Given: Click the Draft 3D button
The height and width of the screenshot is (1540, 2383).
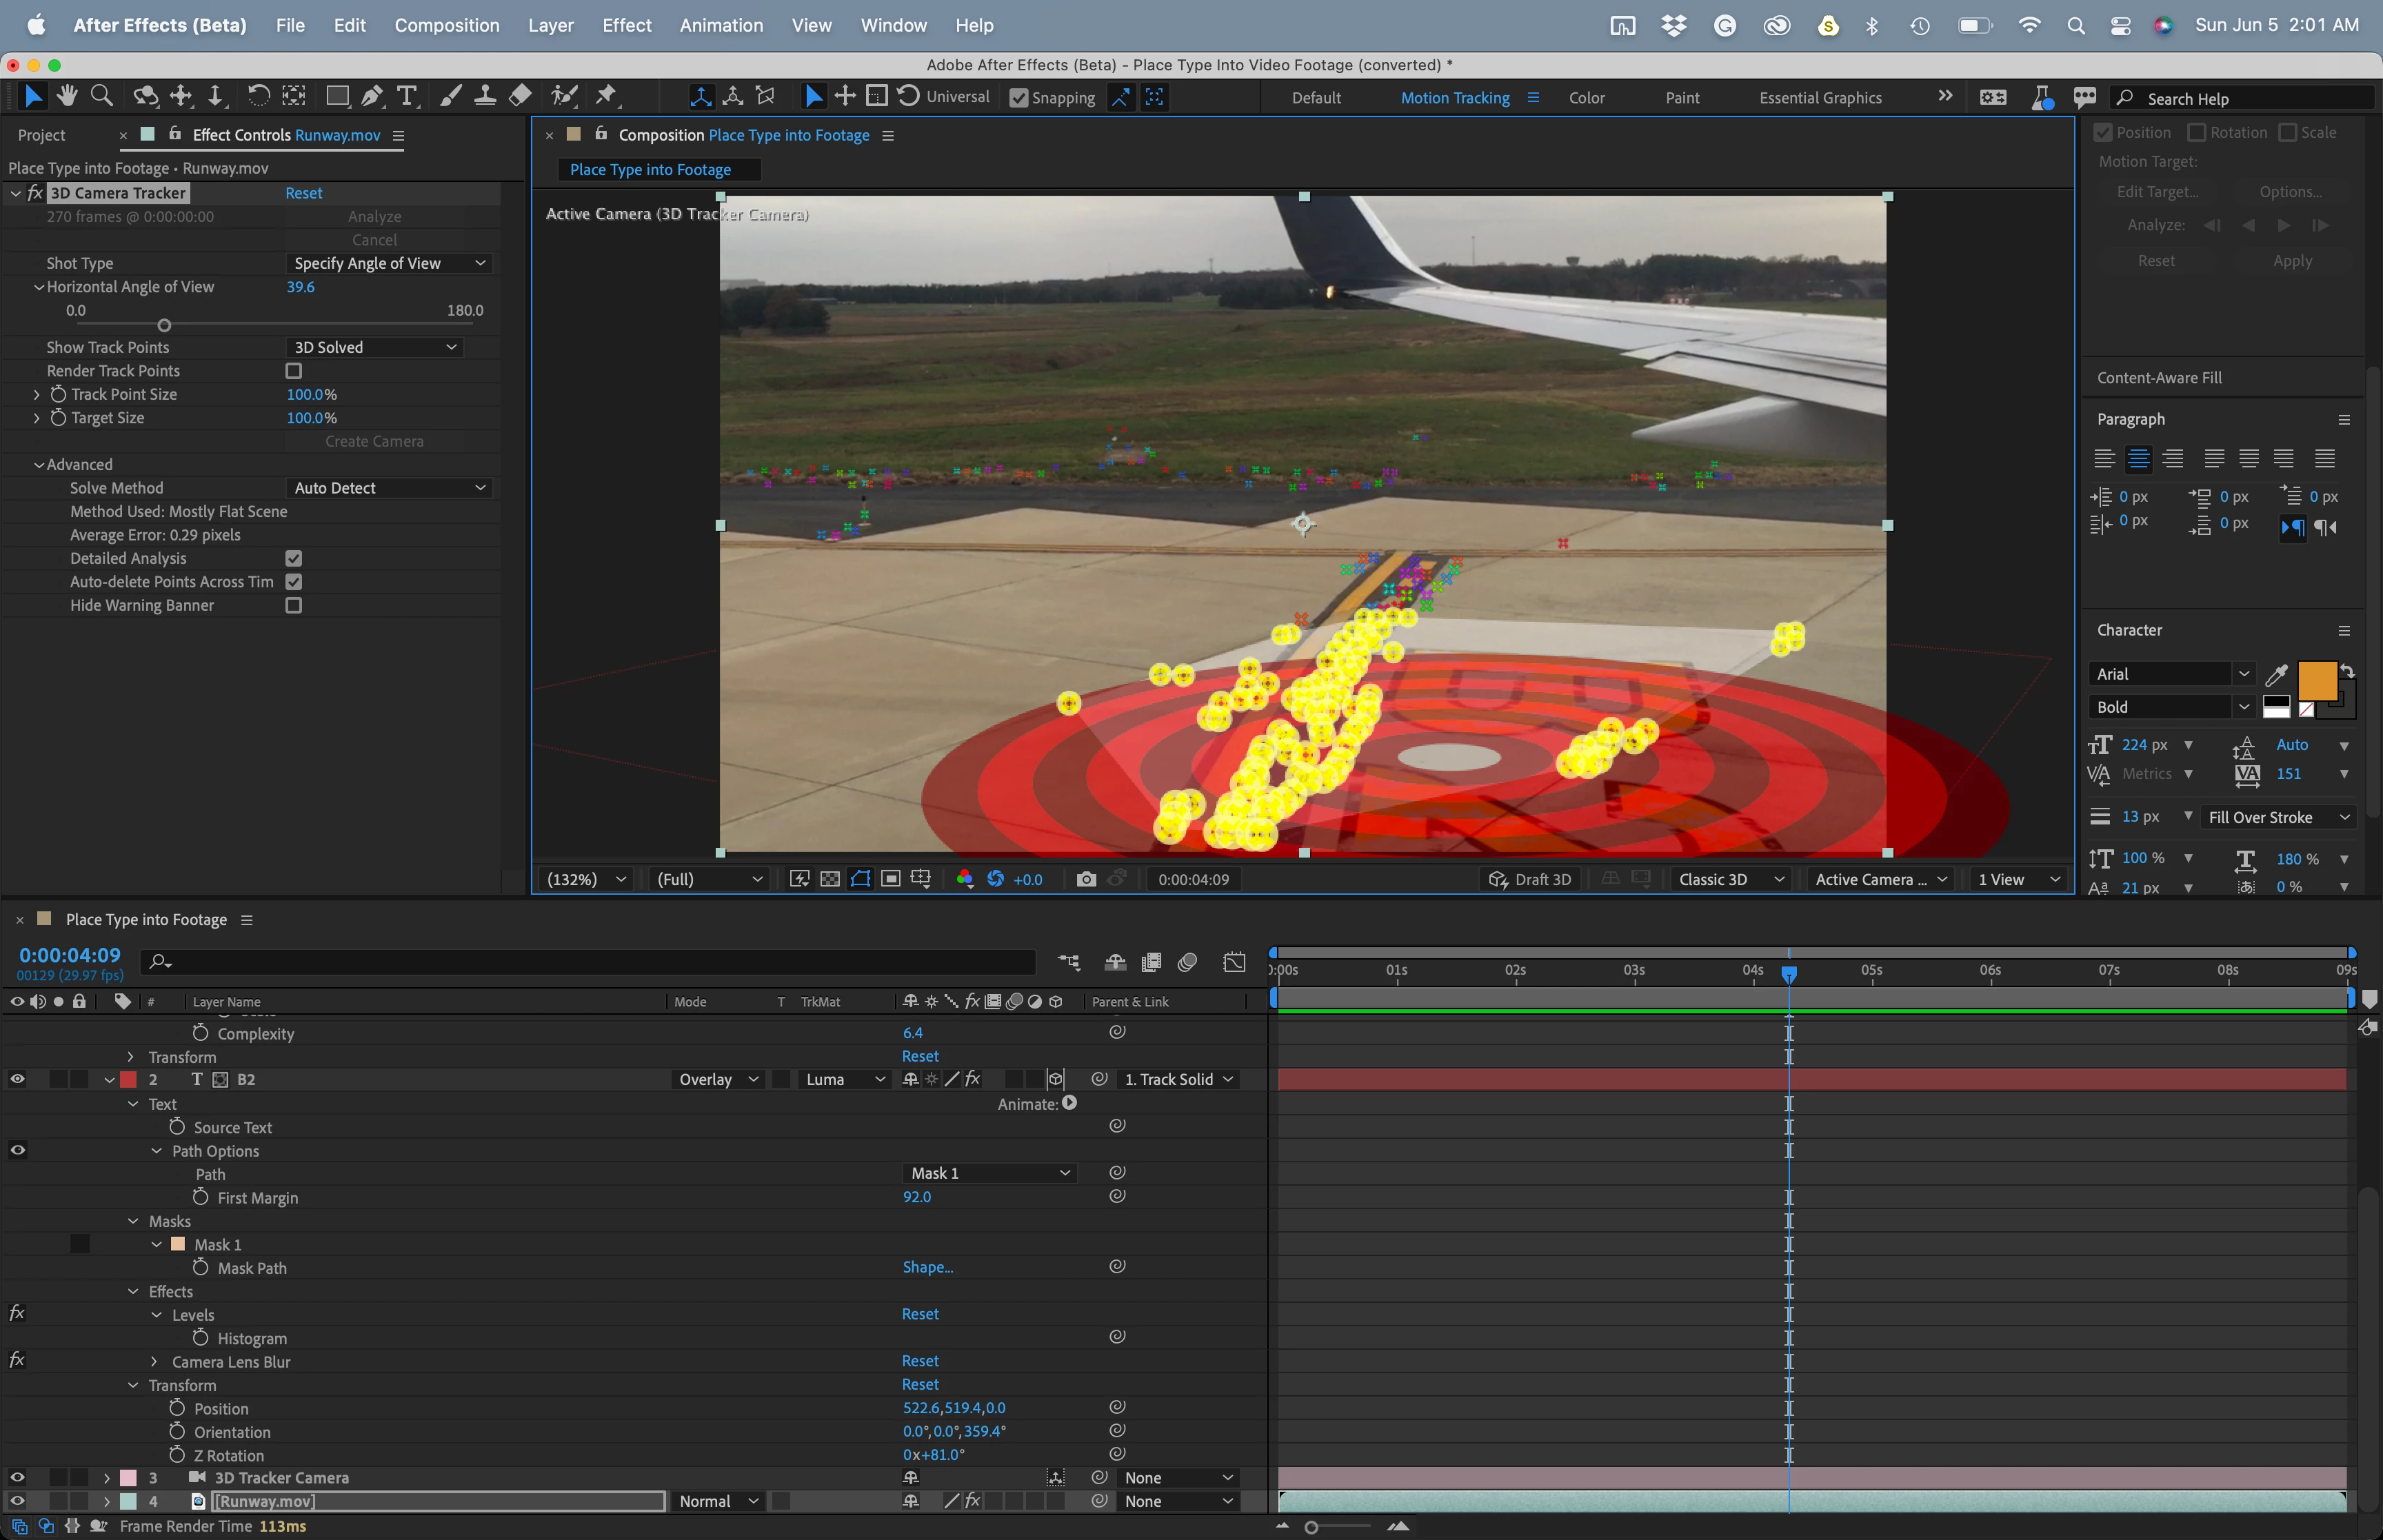Looking at the screenshot, I should (x=1530, y=879).
